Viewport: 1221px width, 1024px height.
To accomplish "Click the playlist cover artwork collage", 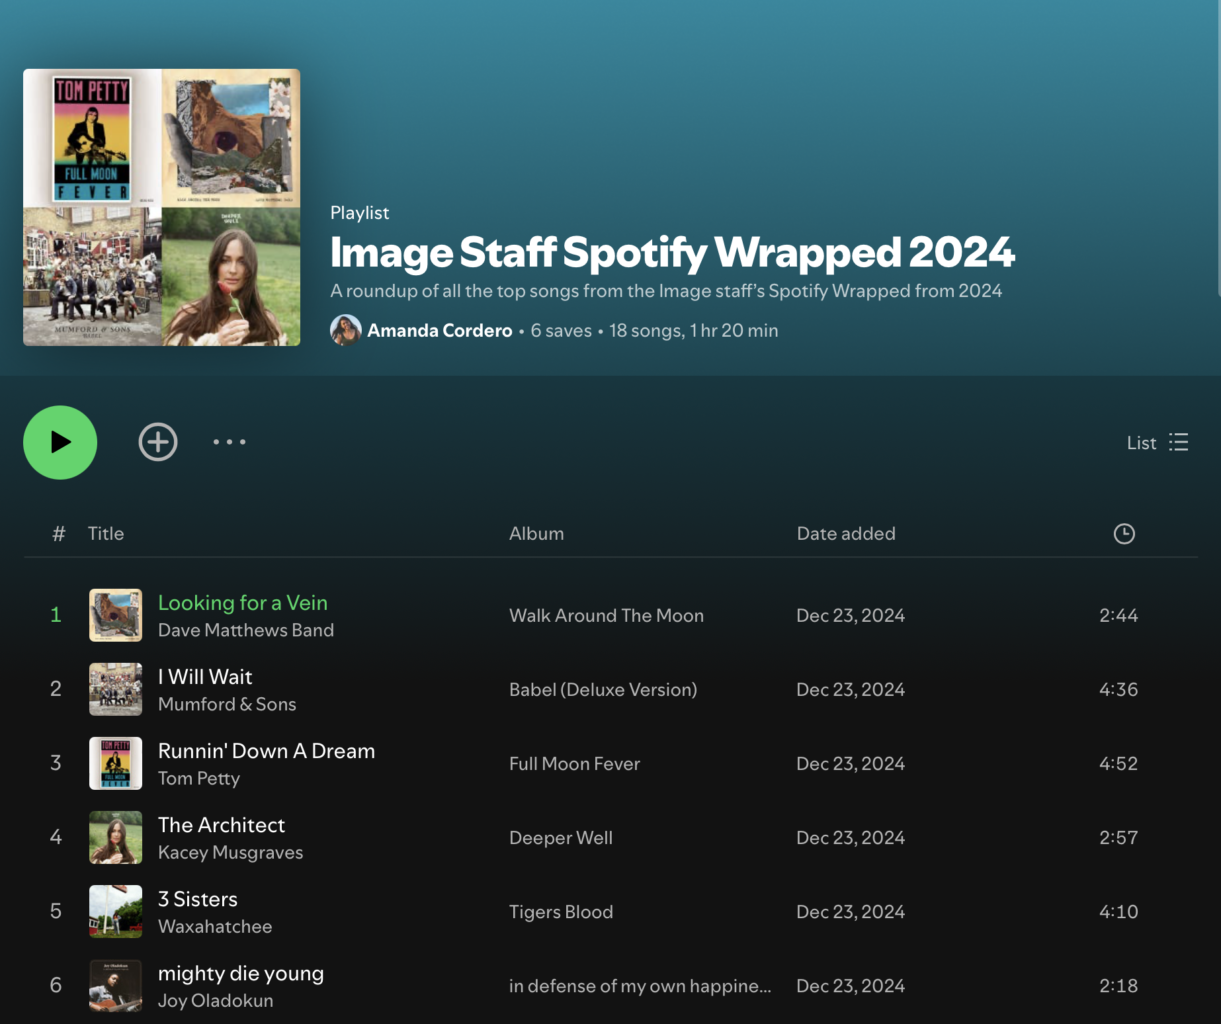I will click(161, 206).
